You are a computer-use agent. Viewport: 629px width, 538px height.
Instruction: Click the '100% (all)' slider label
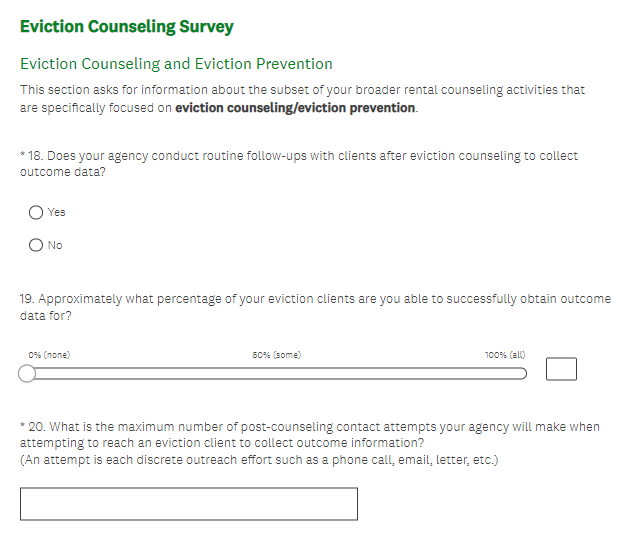tap(505, 355)
